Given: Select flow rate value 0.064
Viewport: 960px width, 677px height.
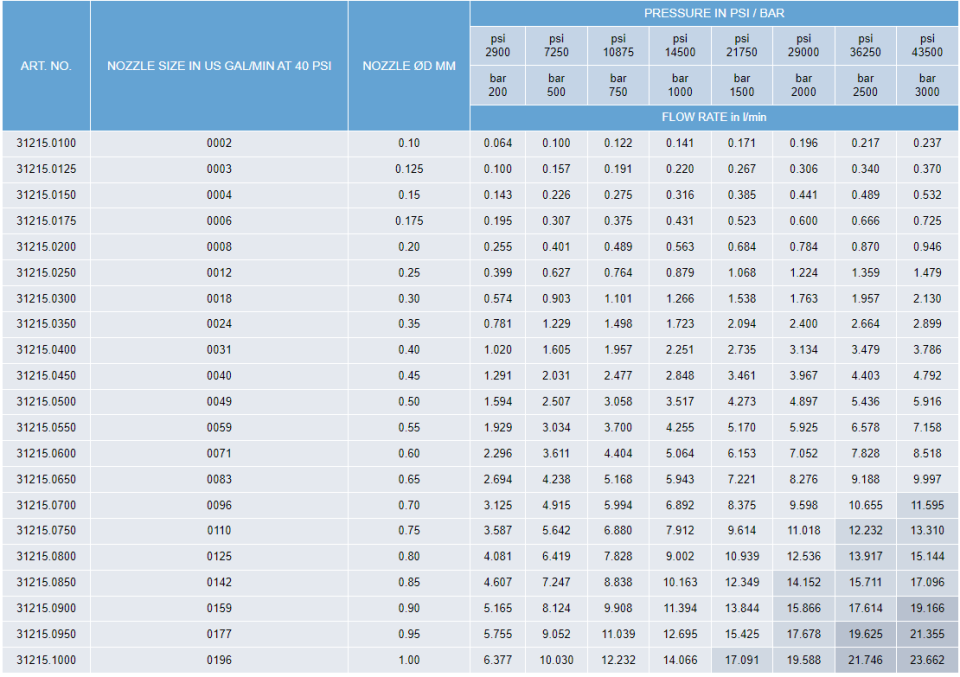Looking at the screenshot, I should click(x=497, y=143).
